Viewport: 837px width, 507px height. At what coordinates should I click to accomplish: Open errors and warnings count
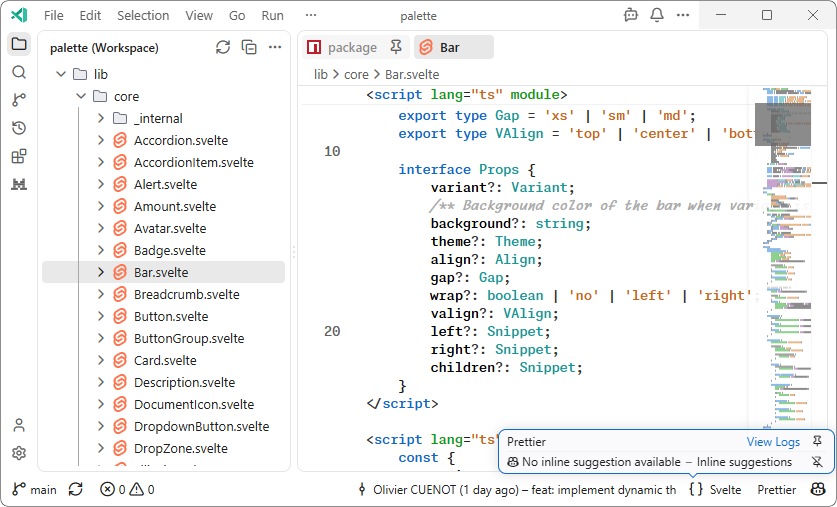pyautogui.click(x=127, y=489)
